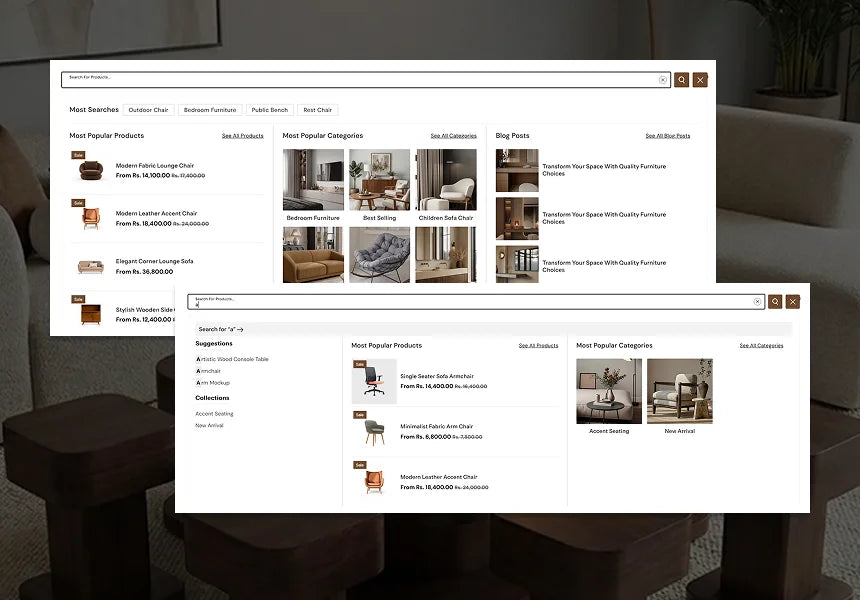Open Modern Fabric Lounge Chair product thumbnail
Screen dimensions: 860x600
pyautogui.click(x=90, y=170)
